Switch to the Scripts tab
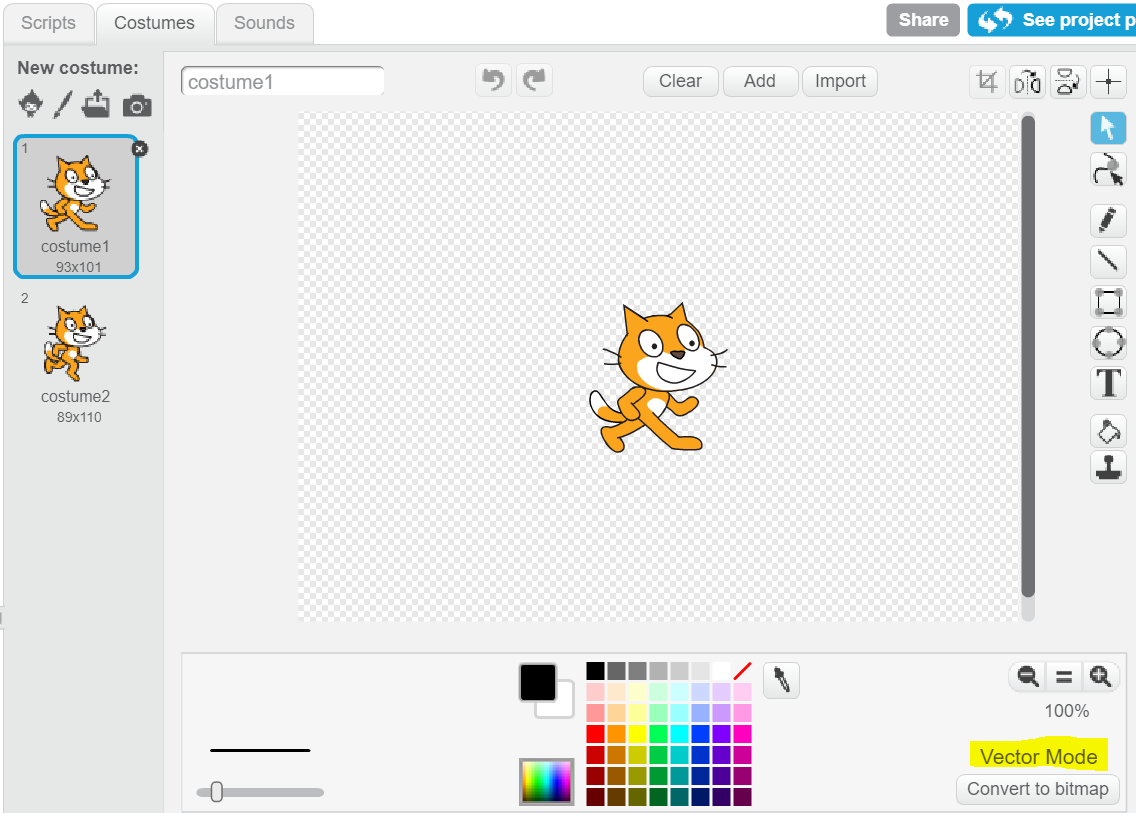The height and width of the screenshot is (813, 1136). (48, 22)
